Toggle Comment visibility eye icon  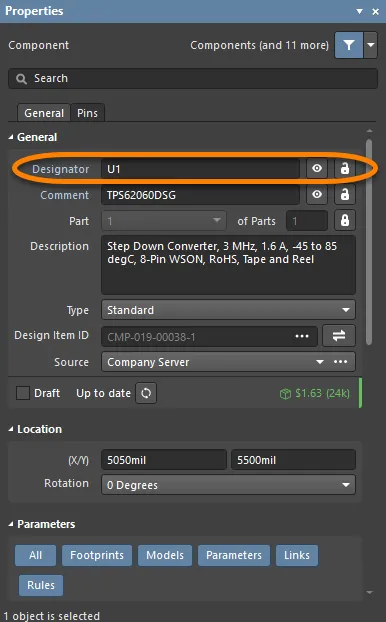point(317,194)
